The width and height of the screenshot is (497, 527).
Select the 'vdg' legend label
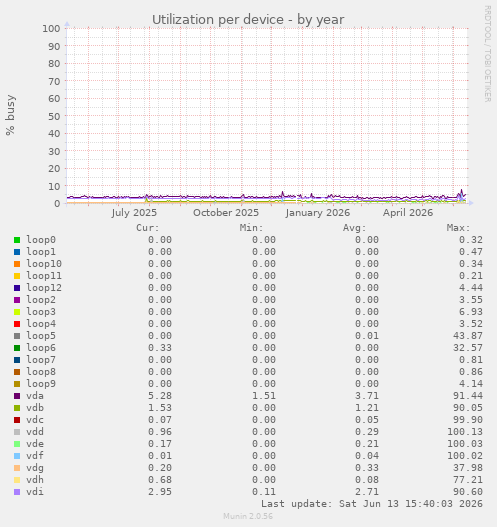coord(35,468)
